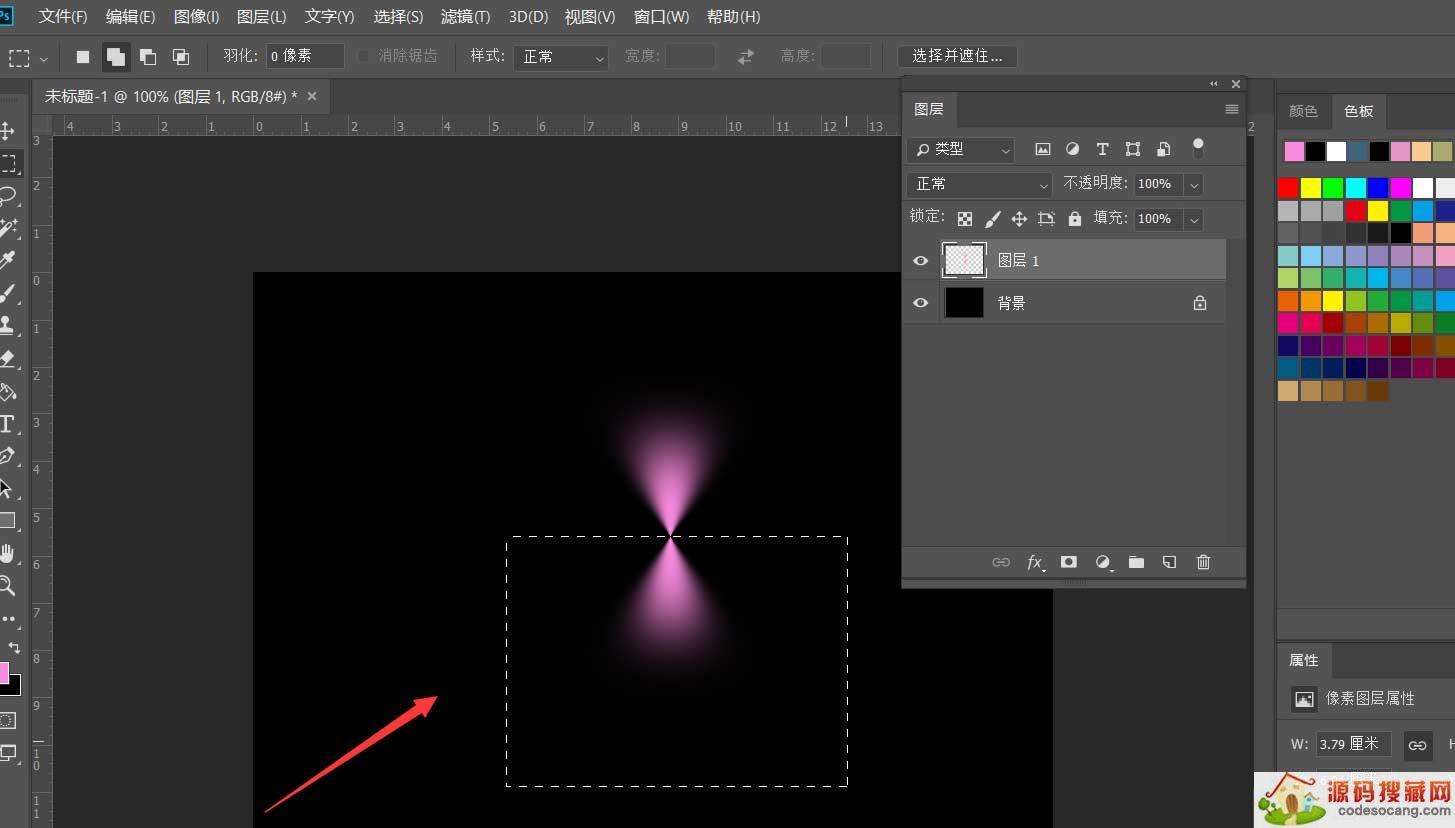
Task: Swap width and height values
Action: [746, 57]
